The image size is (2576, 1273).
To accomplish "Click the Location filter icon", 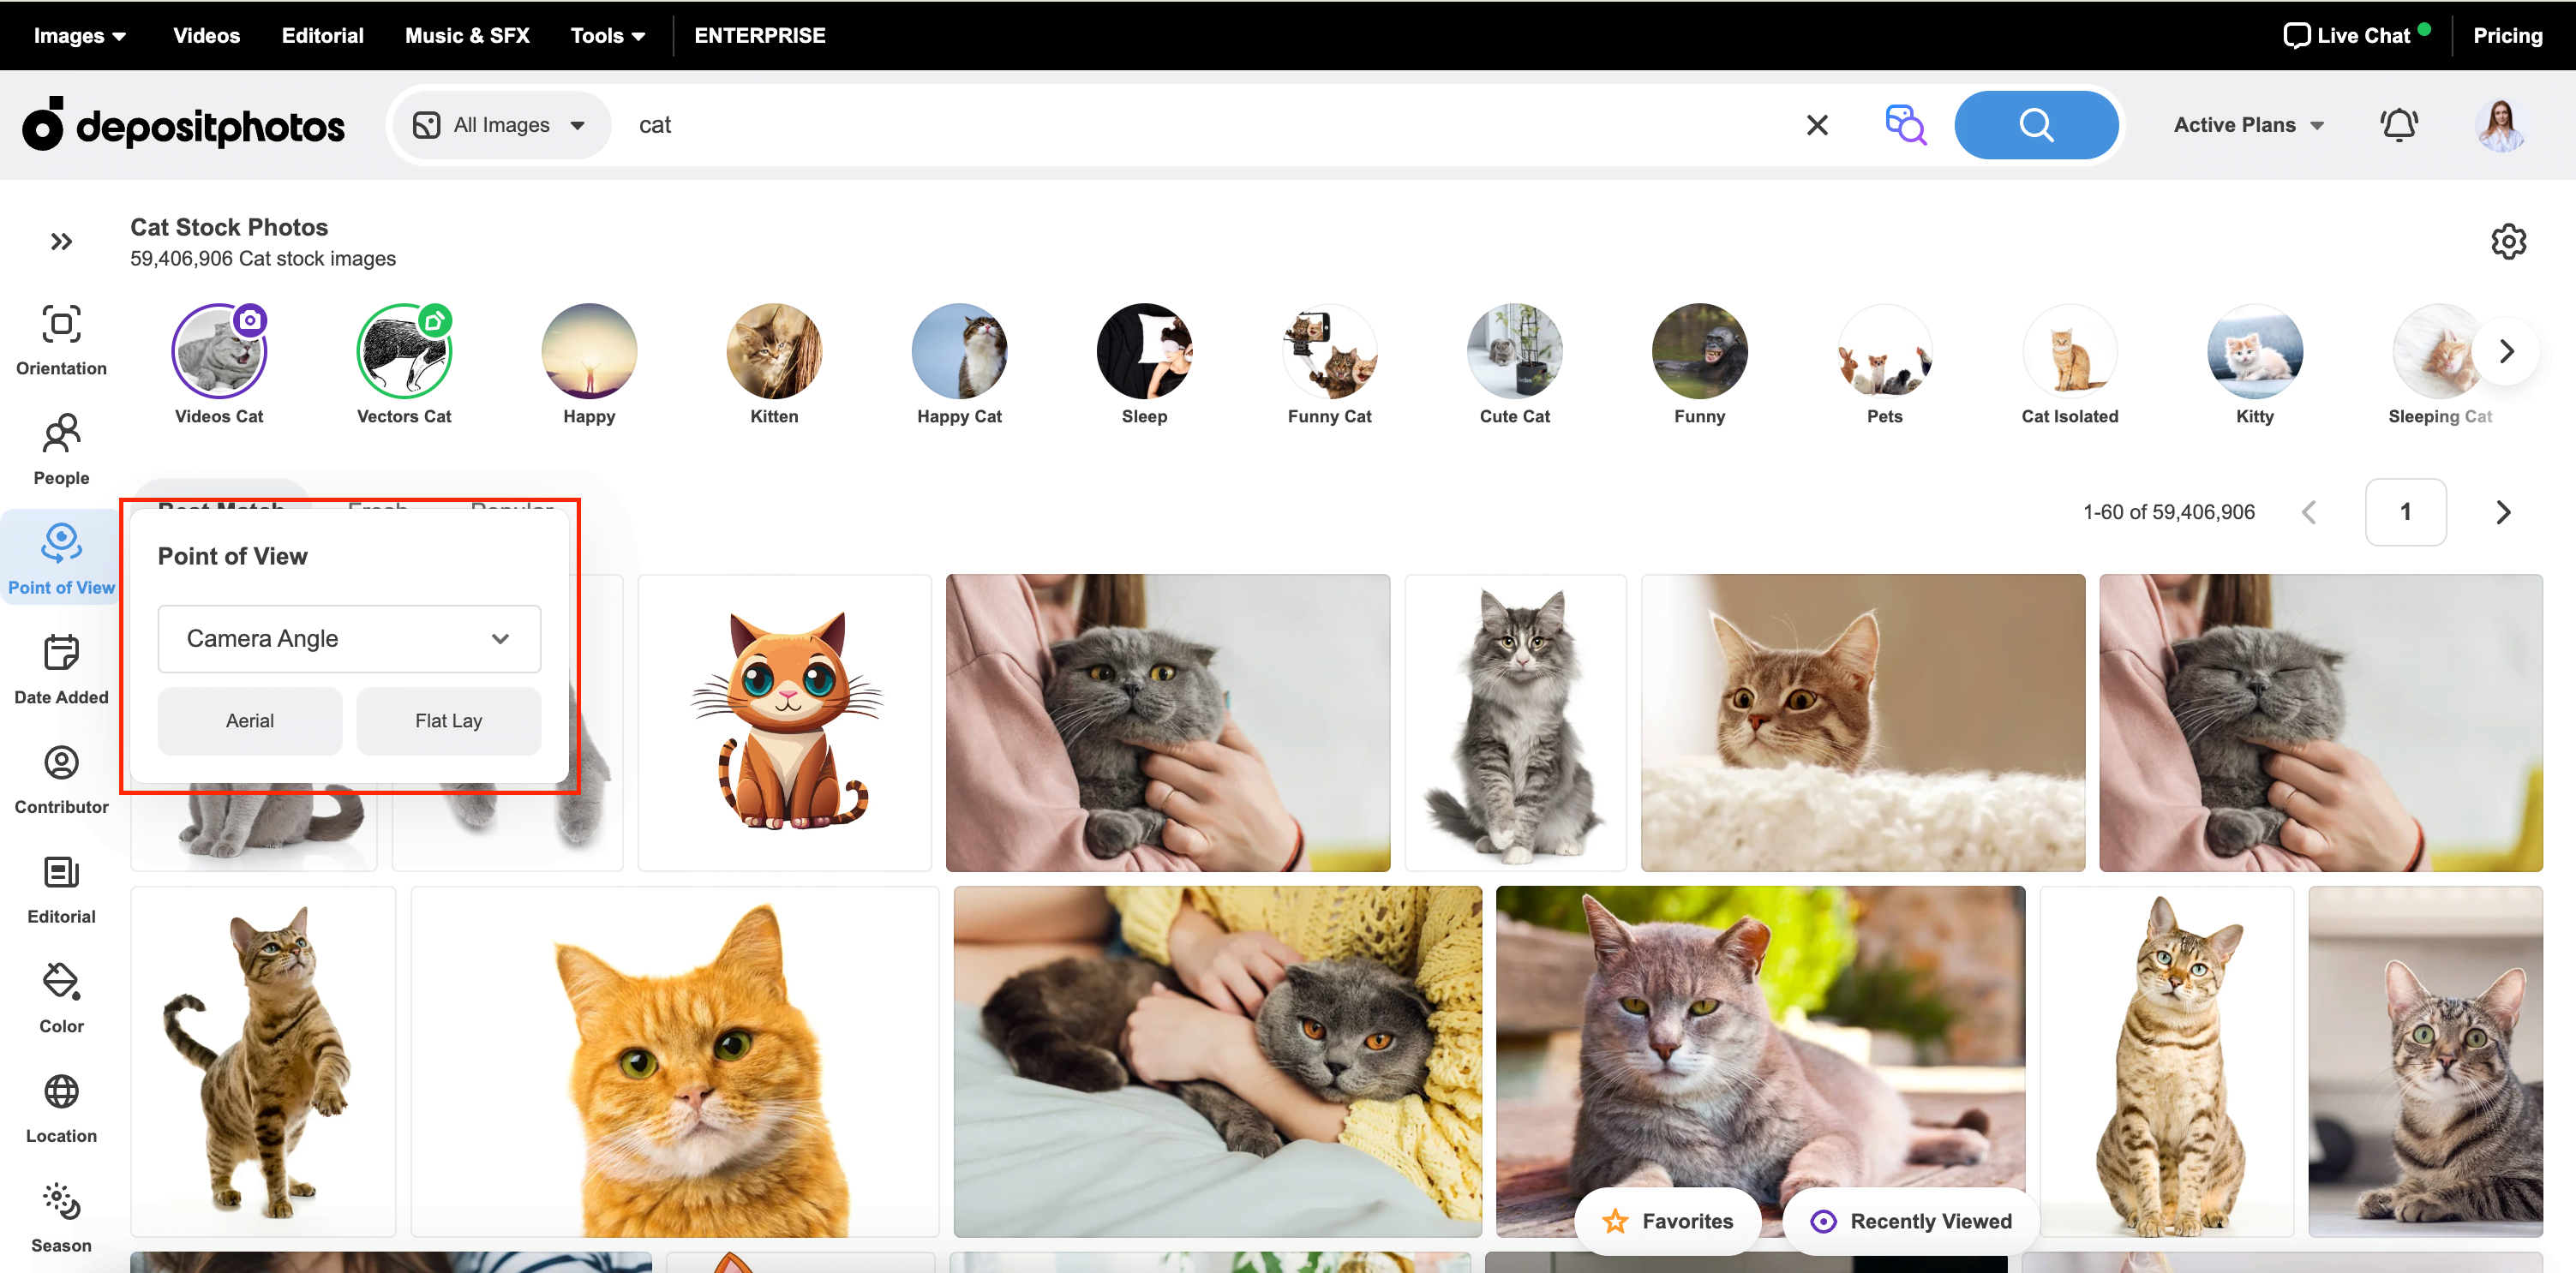I will coord(61,1094).
